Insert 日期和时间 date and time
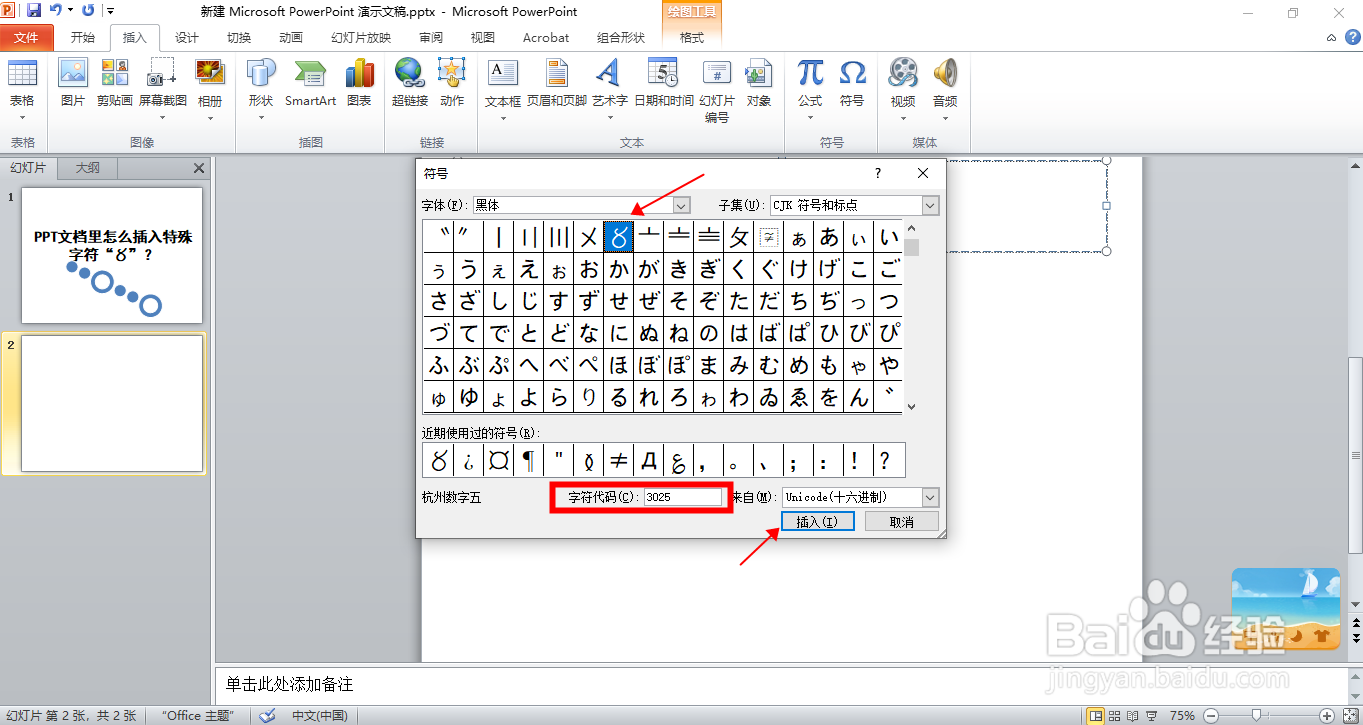Image resolution: width=1363 pixels, height=725 pixels. (664, 83)
